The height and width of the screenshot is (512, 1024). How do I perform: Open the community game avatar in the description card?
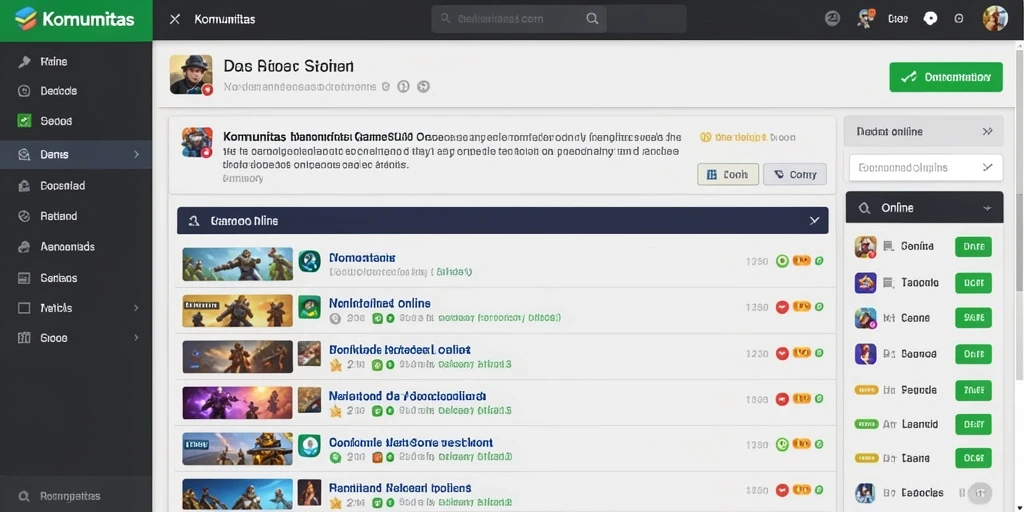197,142
